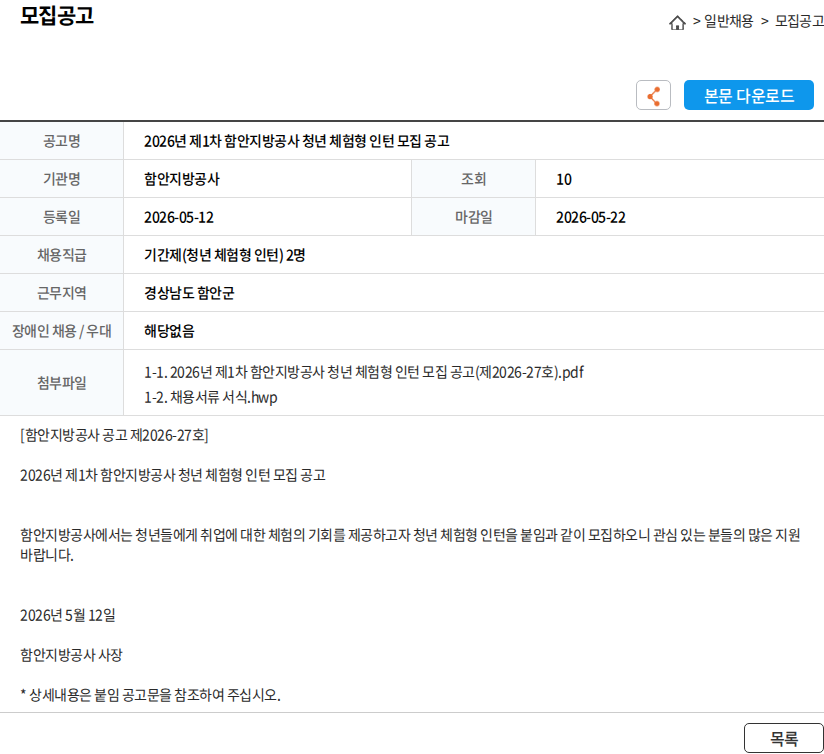Click the 기관명 label cell
824x754 pixels.
click(x=61, y=179)
